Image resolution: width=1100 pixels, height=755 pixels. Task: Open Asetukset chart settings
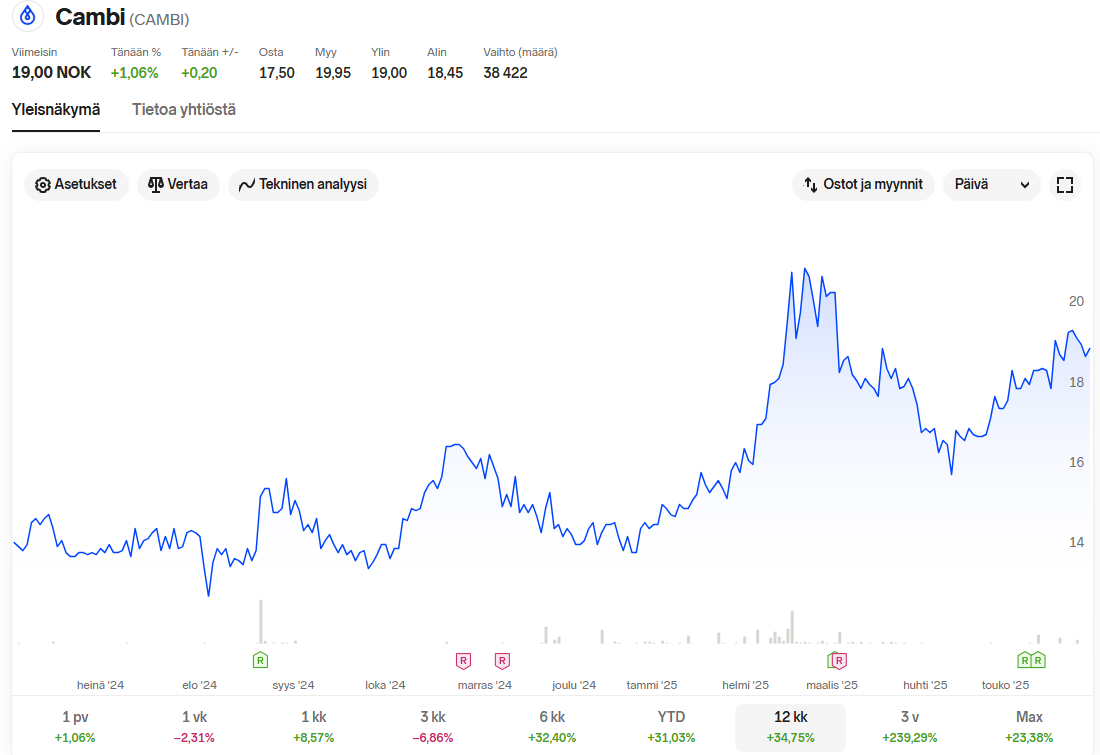tap(76, 185)
